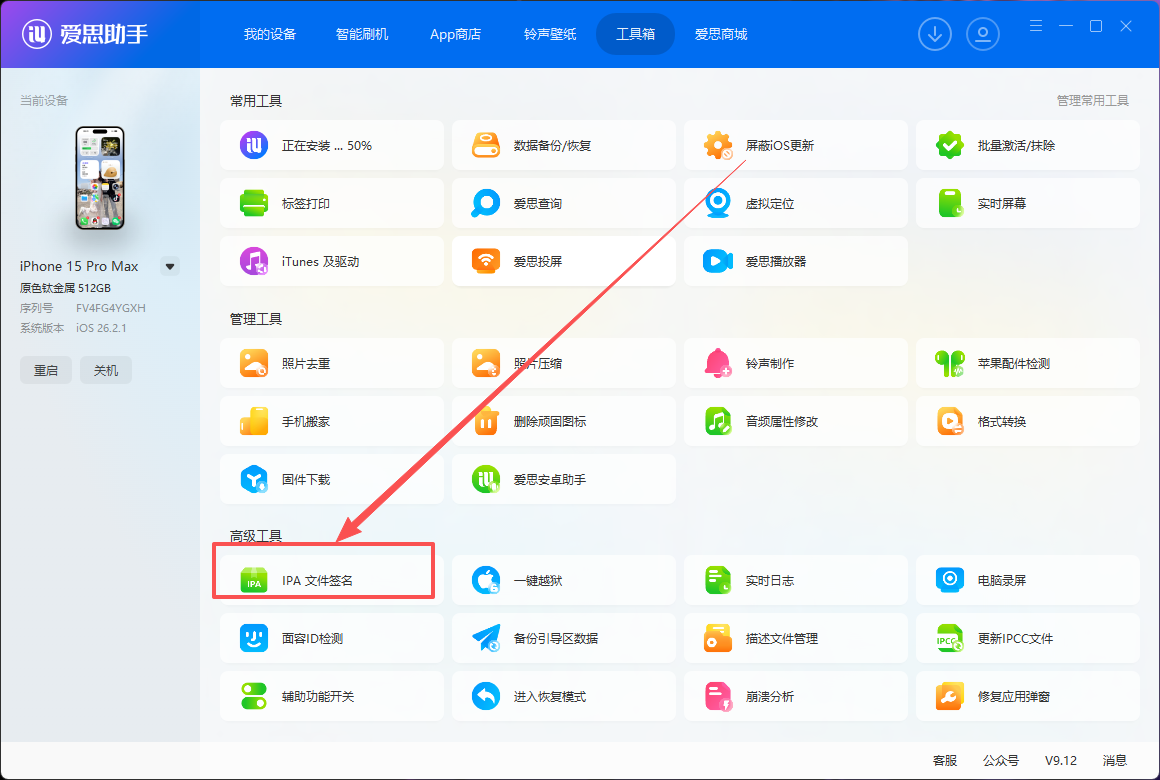Switch to the 我的设备 tab

tap(270, 34)
